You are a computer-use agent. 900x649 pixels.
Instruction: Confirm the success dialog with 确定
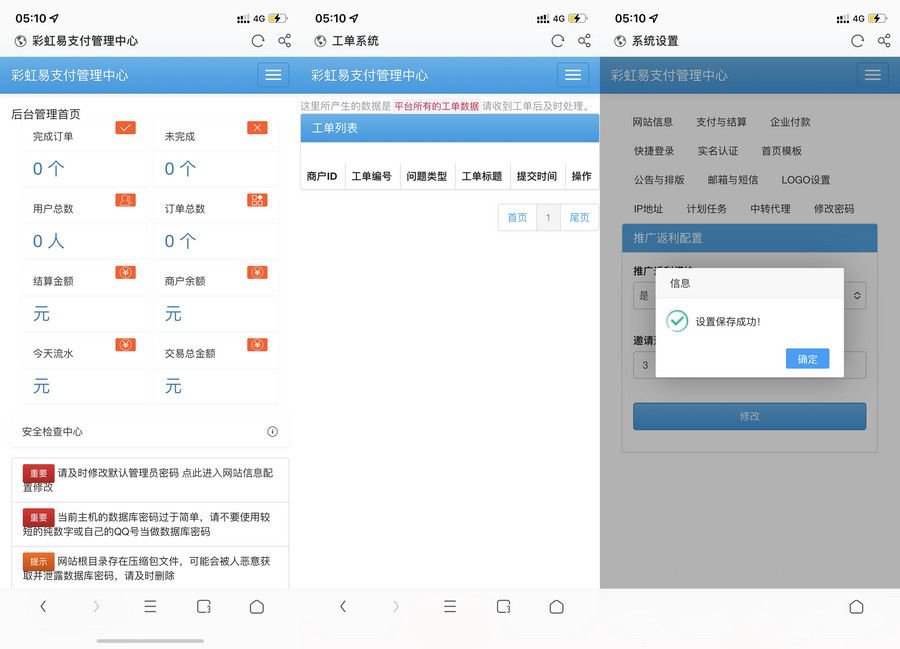click(x=807, y=358)
